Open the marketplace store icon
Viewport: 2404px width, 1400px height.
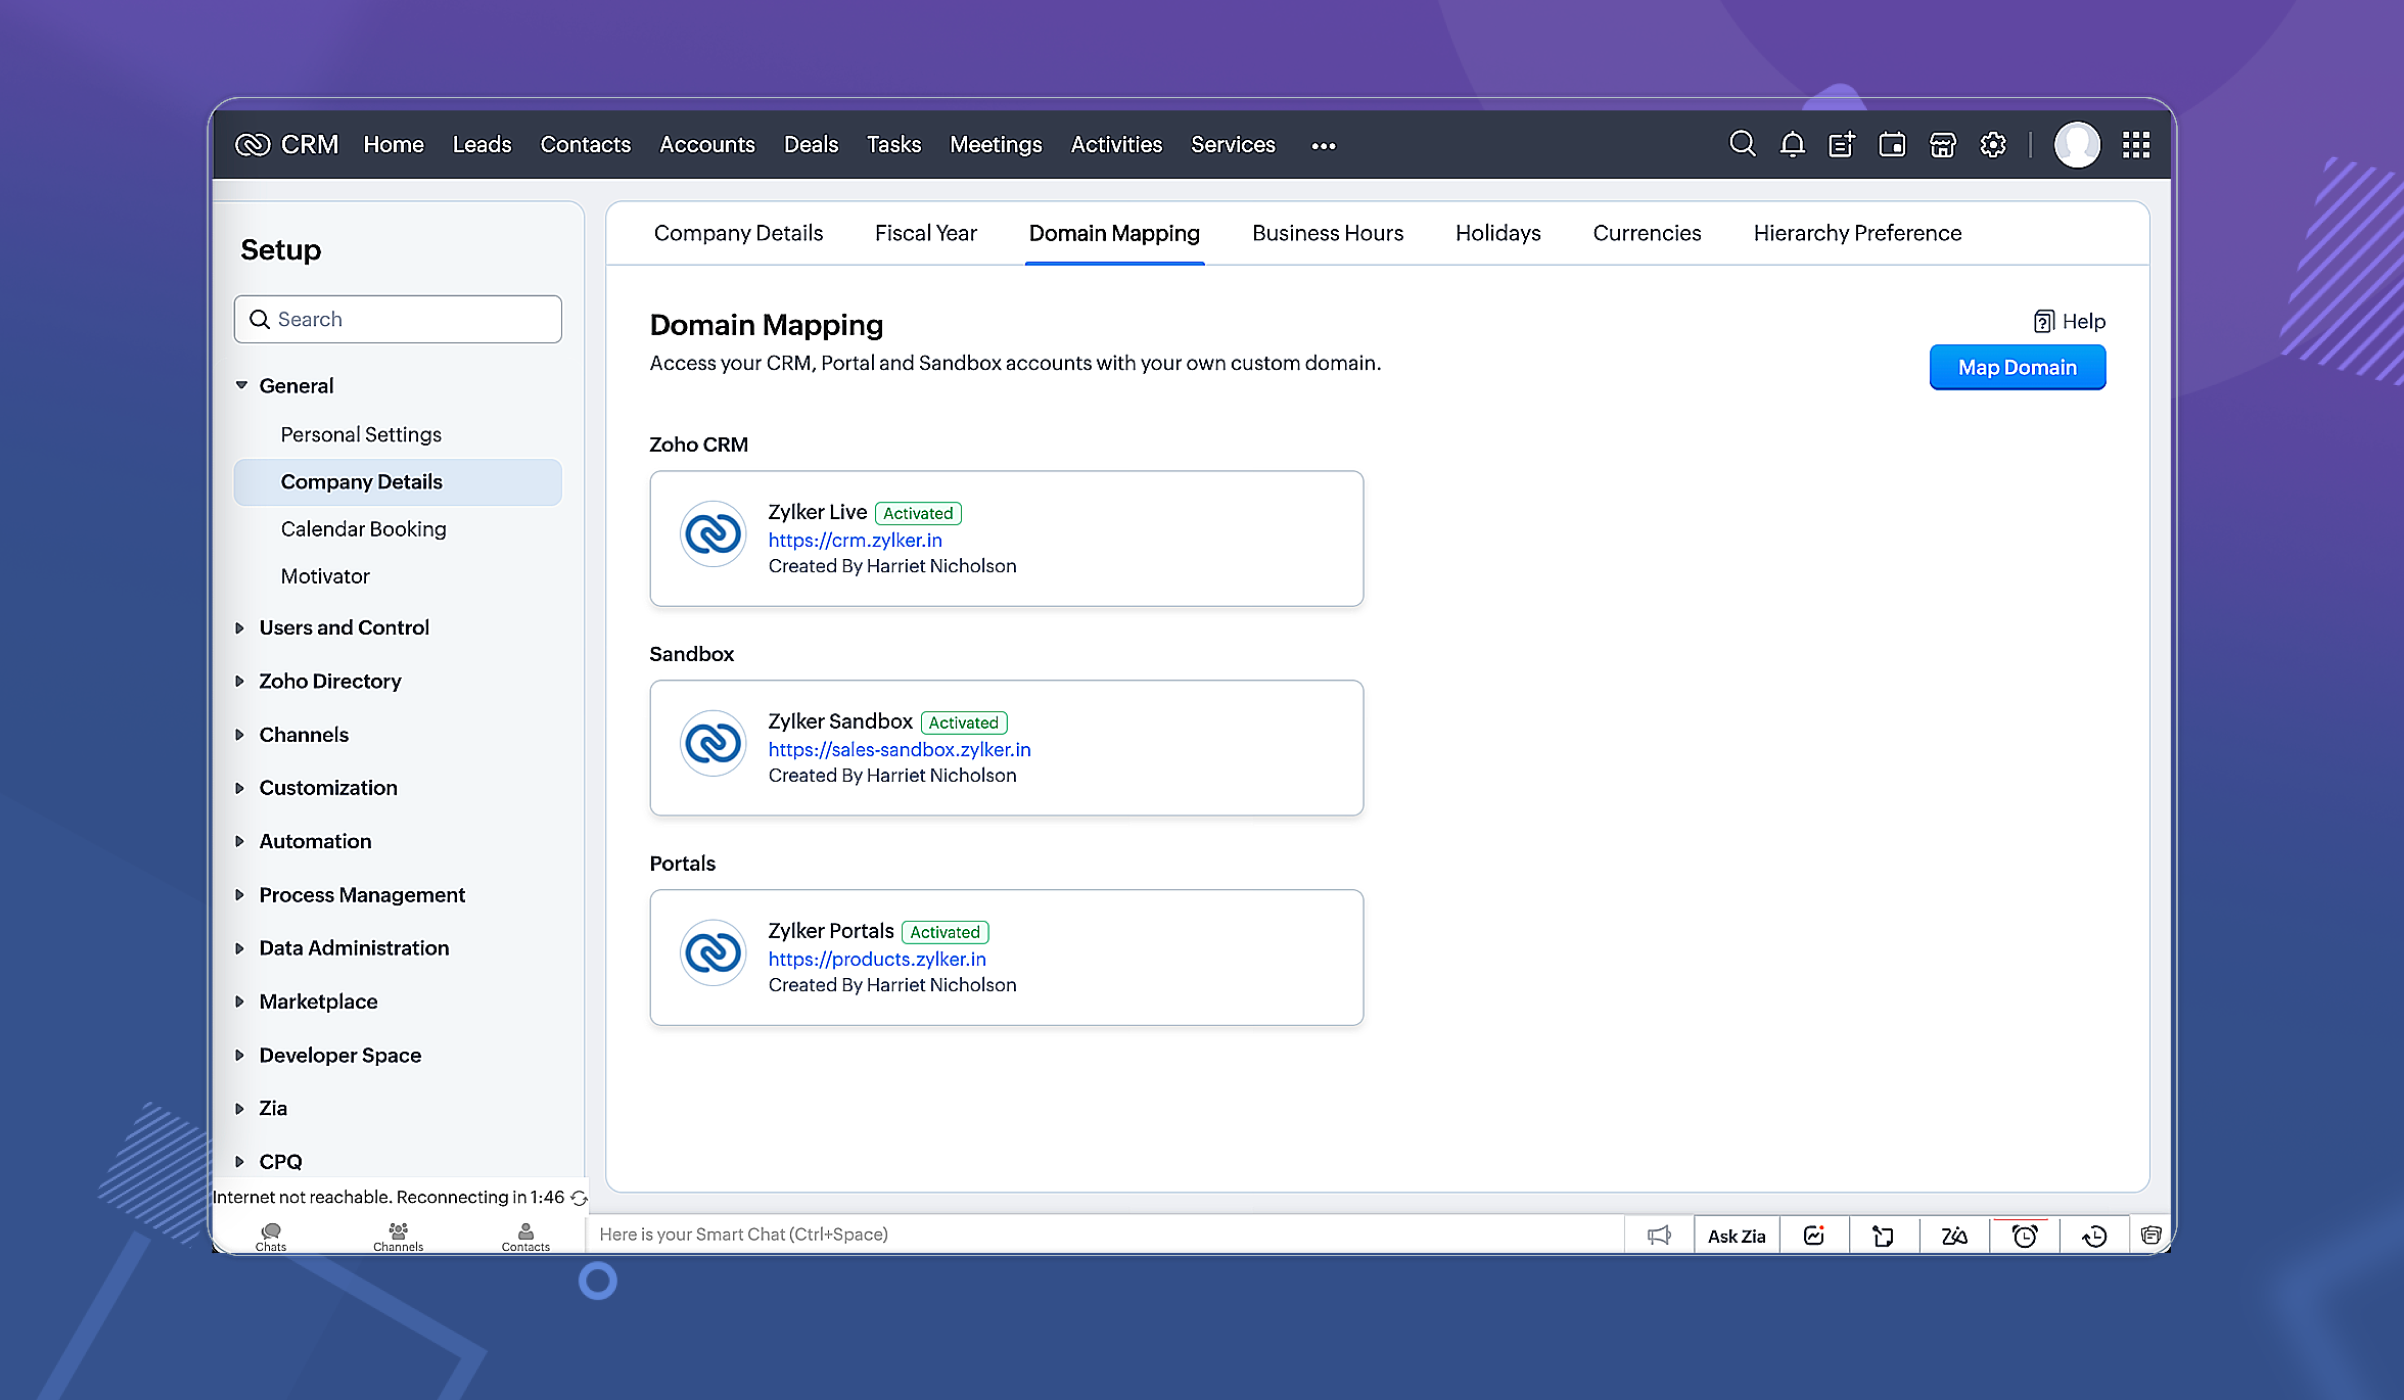click(1942, 145)
